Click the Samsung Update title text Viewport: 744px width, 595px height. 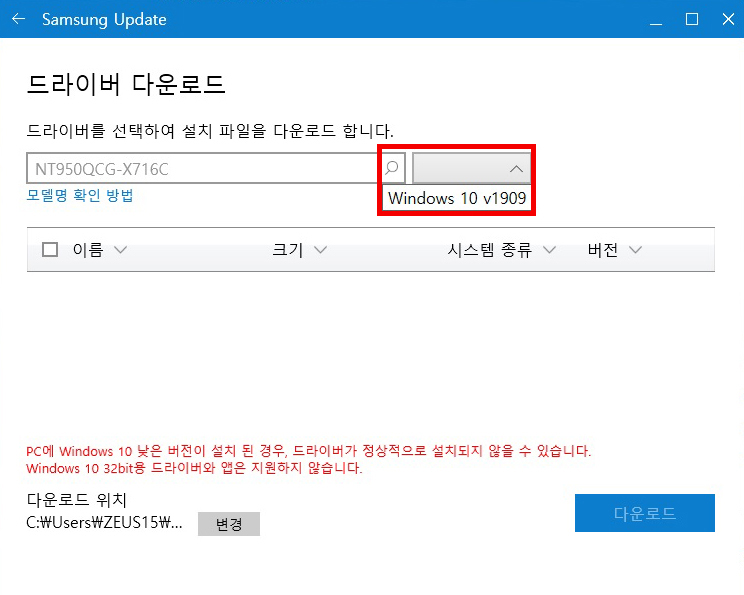click(104, 19)
